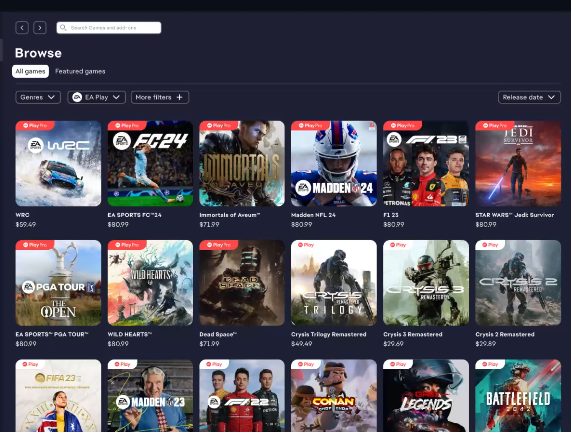
Task: Click the Play badge on Battlefield 2042
Action: pyautogui.click(x=491, y=364)
